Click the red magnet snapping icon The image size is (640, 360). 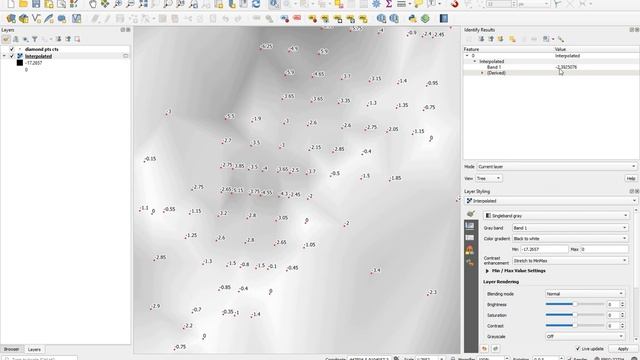click(455, 4)
